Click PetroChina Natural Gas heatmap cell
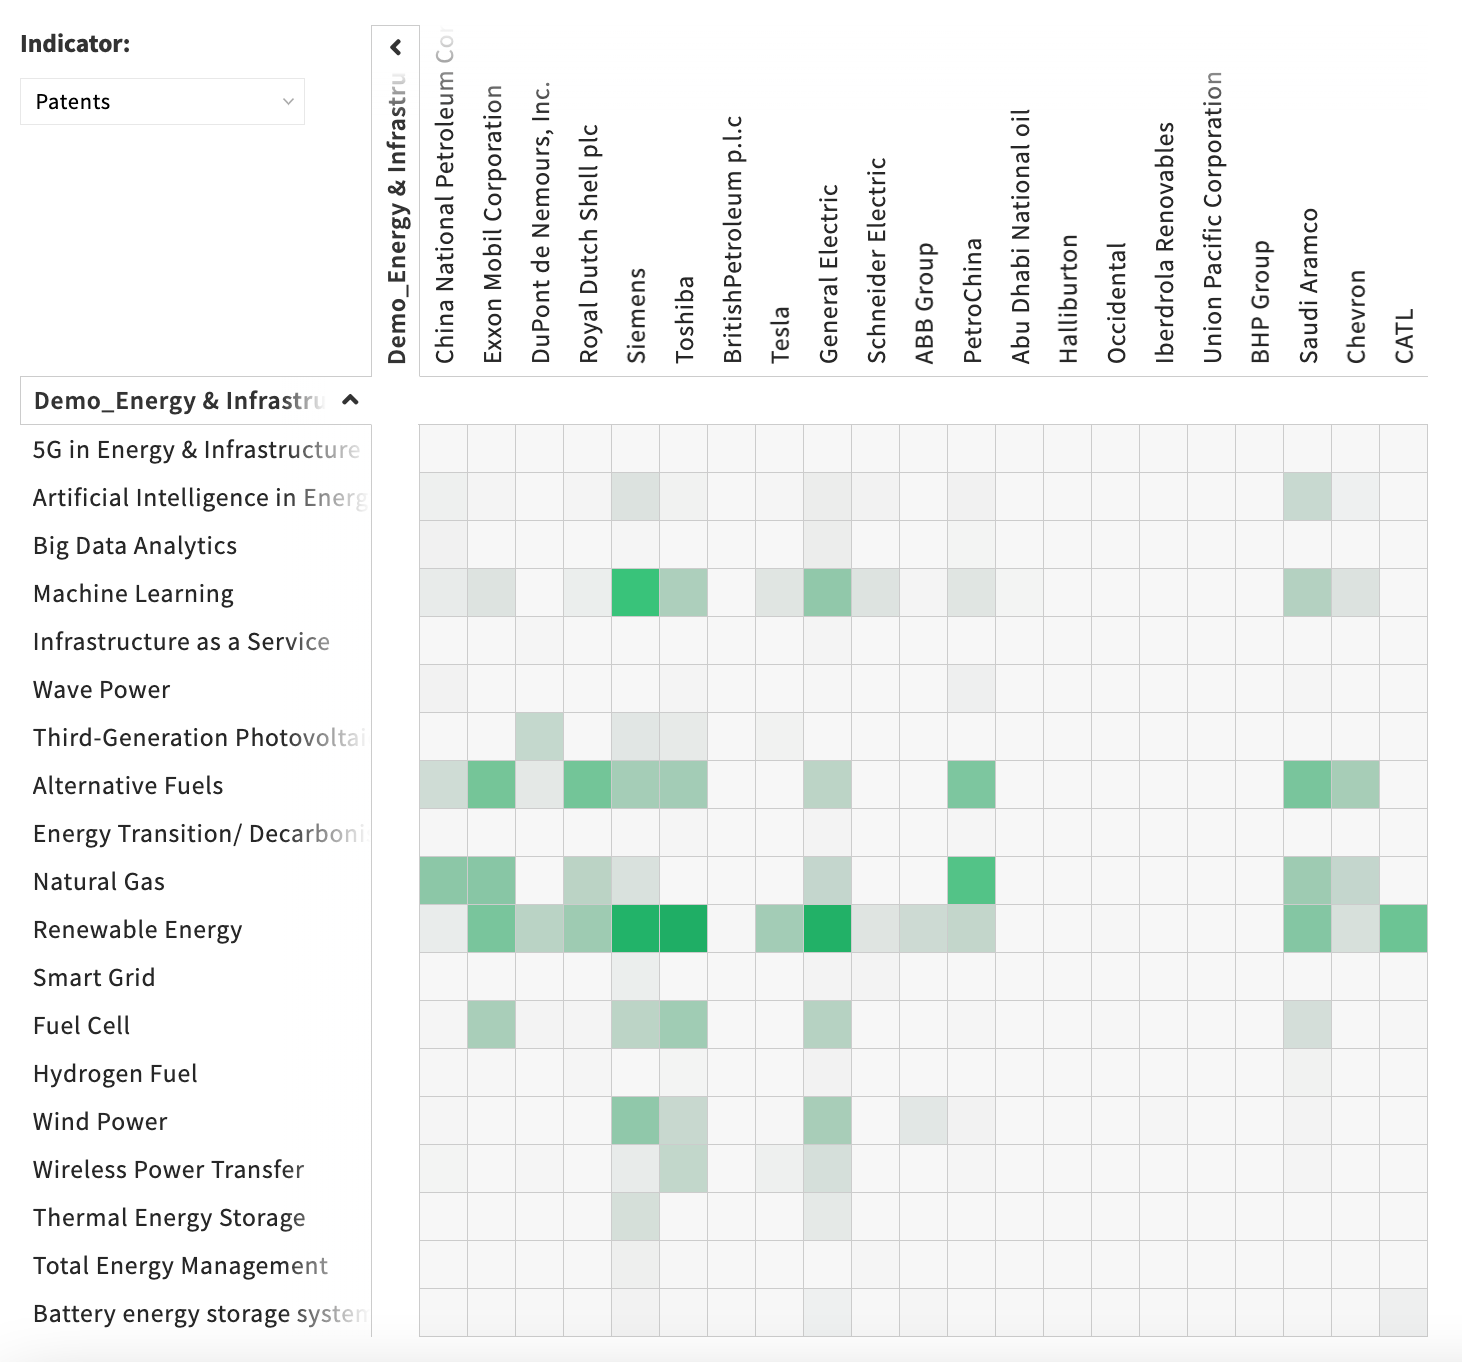The height and width of the screenshot is (1362, 1462). click(x=972, y=881)
